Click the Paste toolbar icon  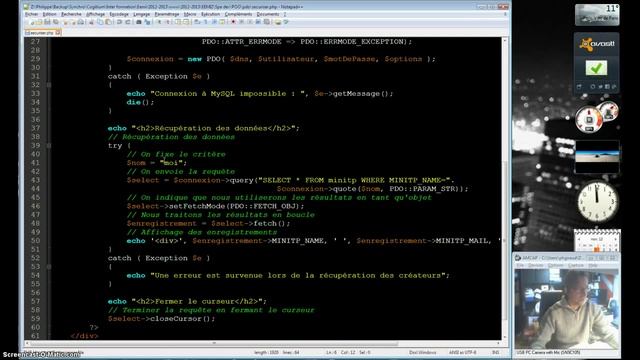(108, 22)
